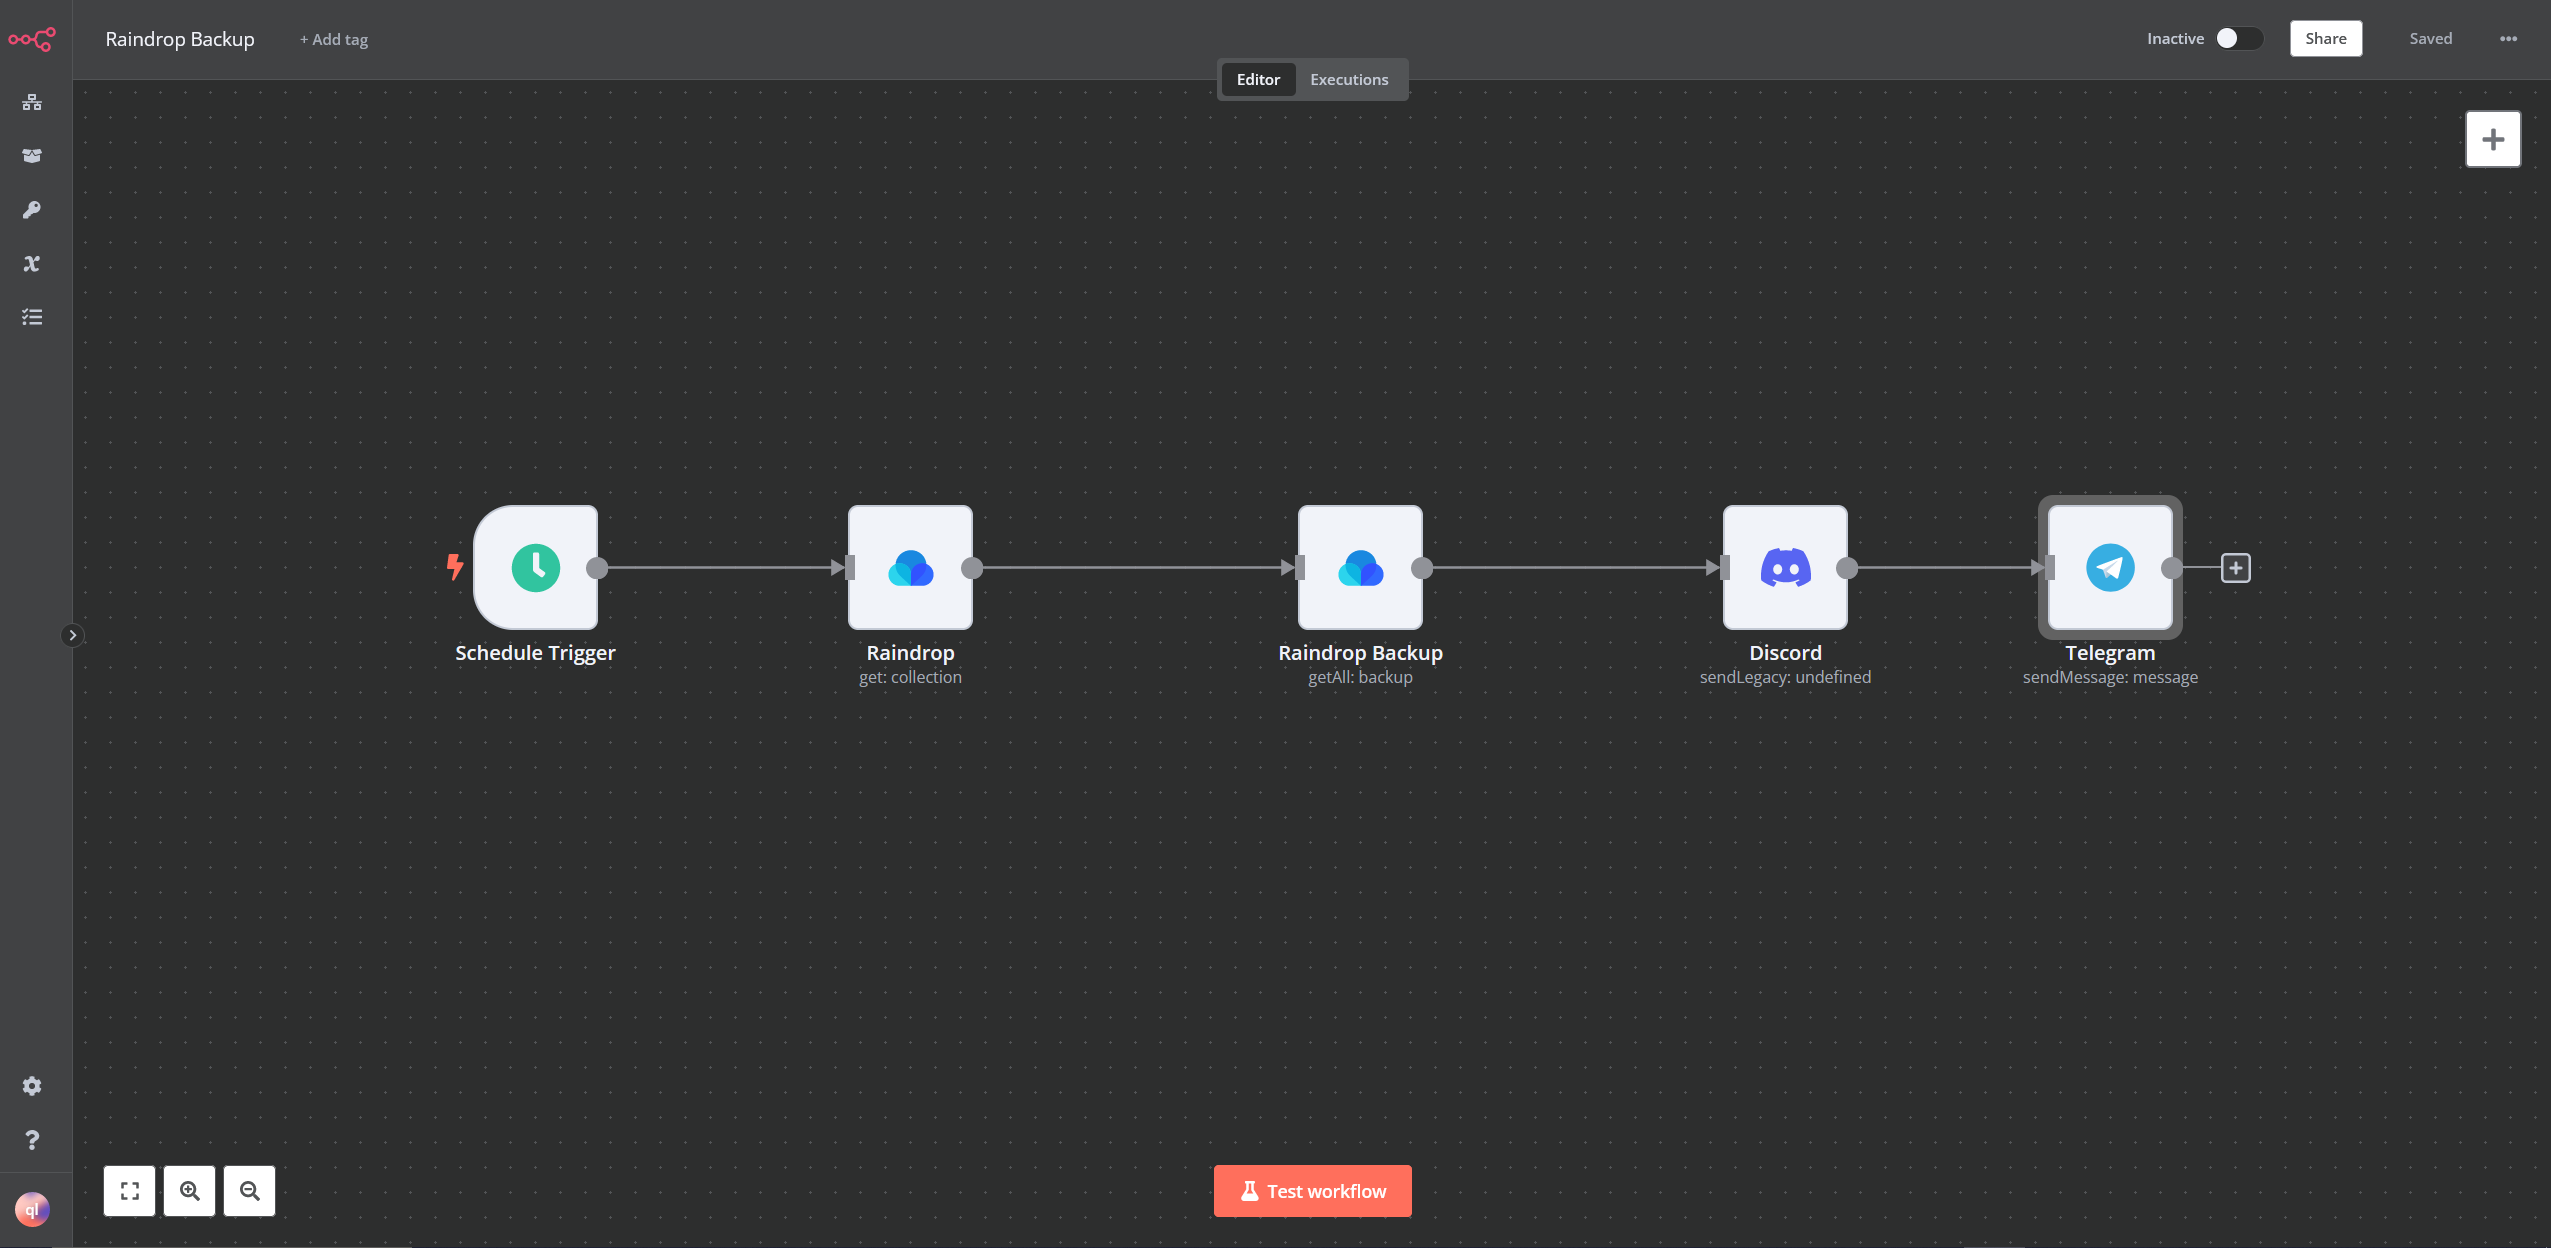The width and height of the screenshot is (2551, 1248).
Task: Zoom in on the canvas
Action: pyautogui.click(x=190, y=1191)
